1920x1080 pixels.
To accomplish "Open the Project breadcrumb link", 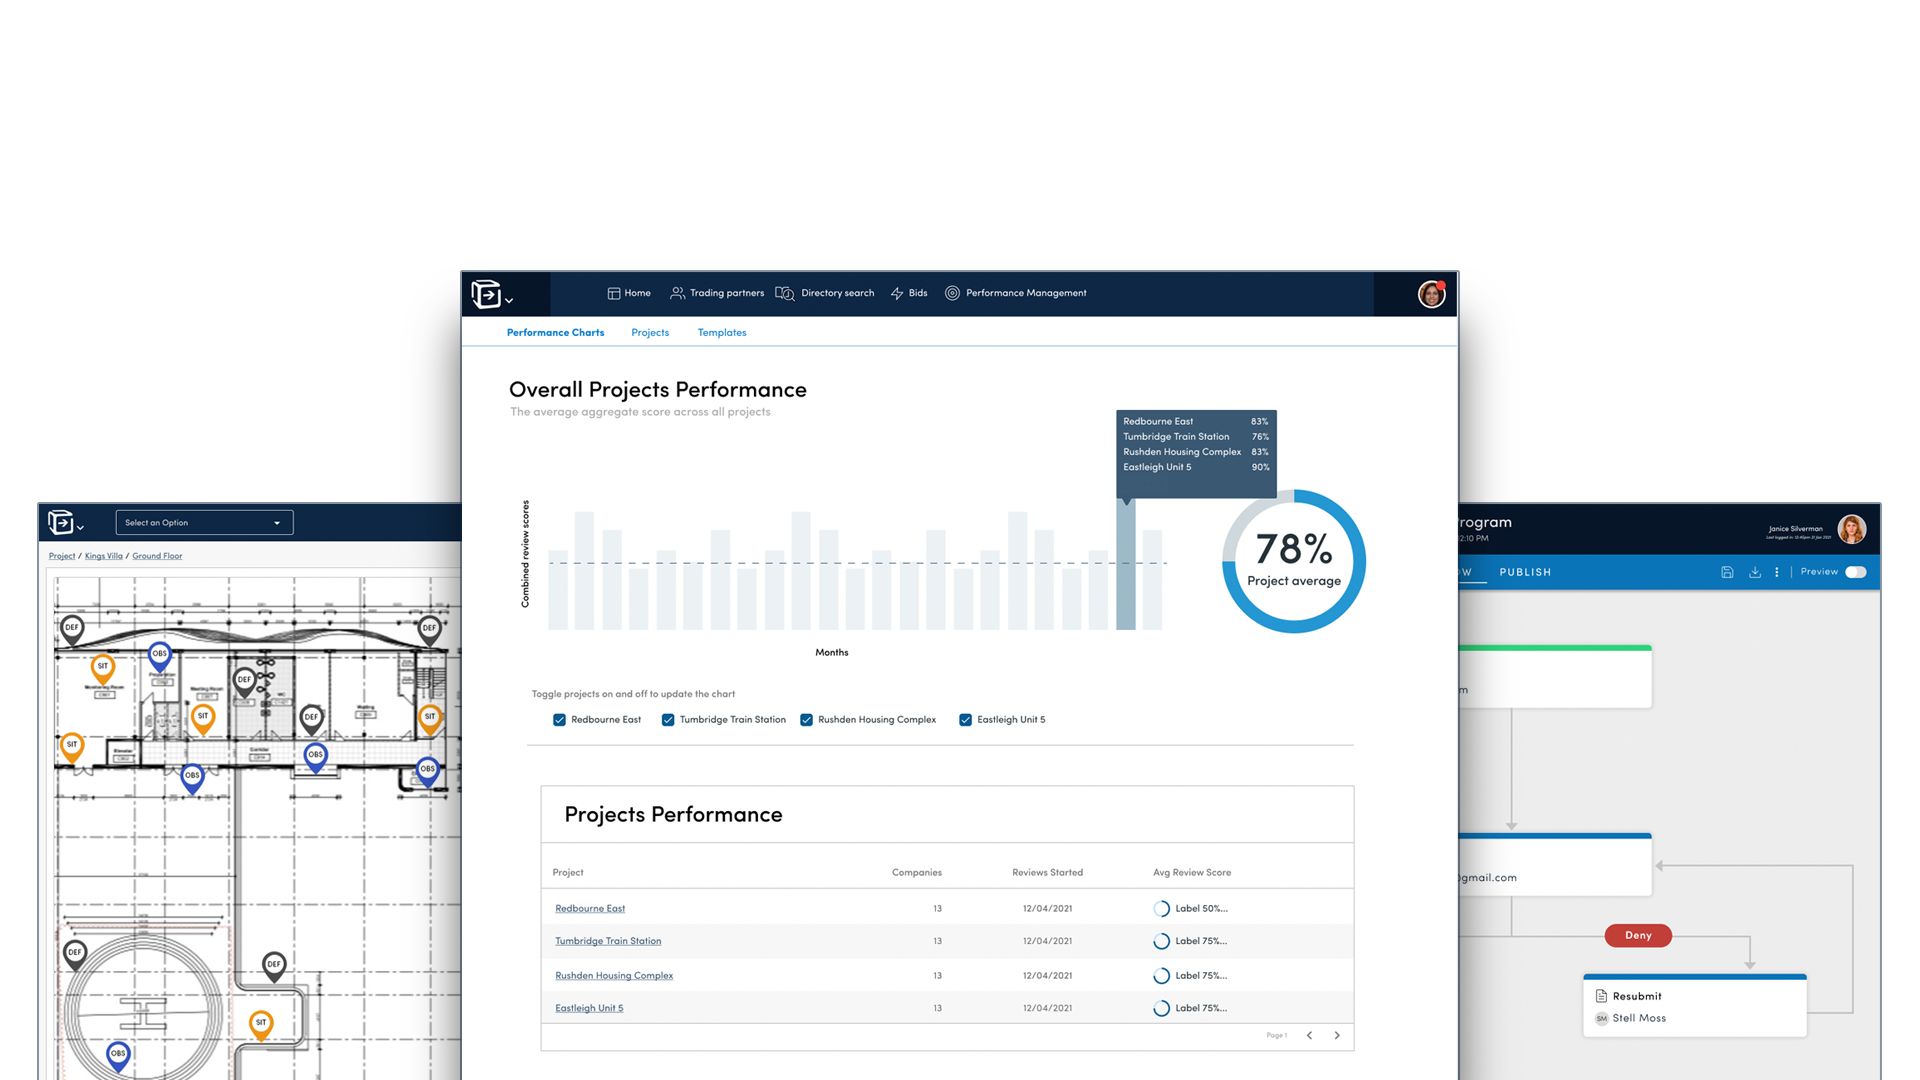I will (62, 556).
